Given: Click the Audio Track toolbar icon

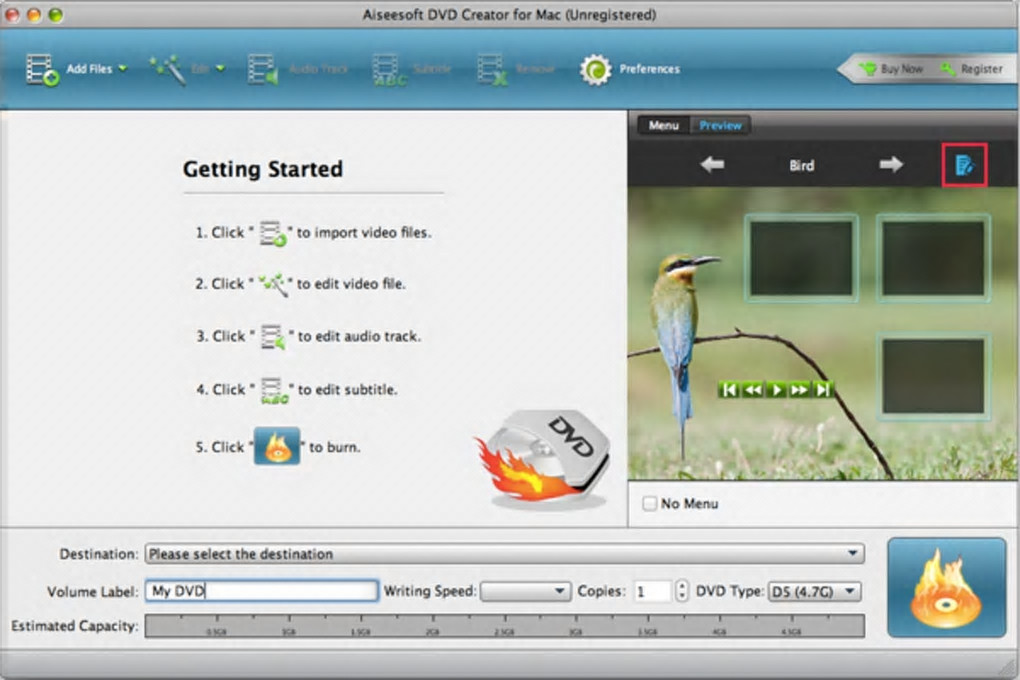Looking at the screenshot, I should [263, 70].
